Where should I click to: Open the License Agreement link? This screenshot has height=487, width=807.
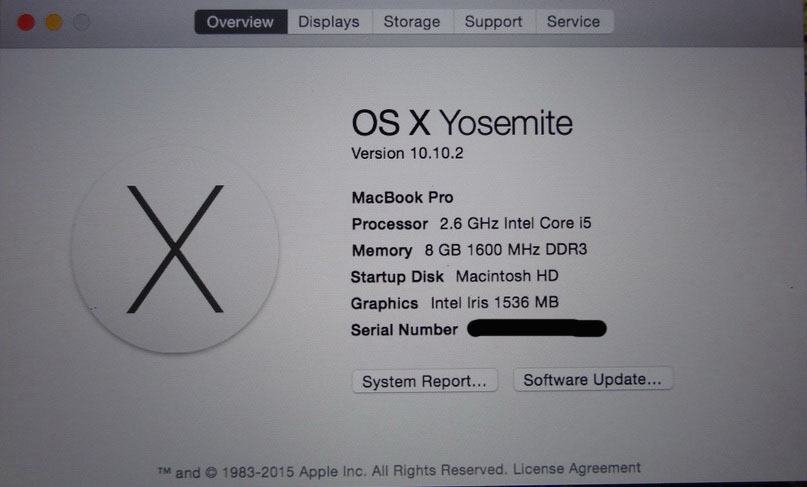click(x=576, y=468)
